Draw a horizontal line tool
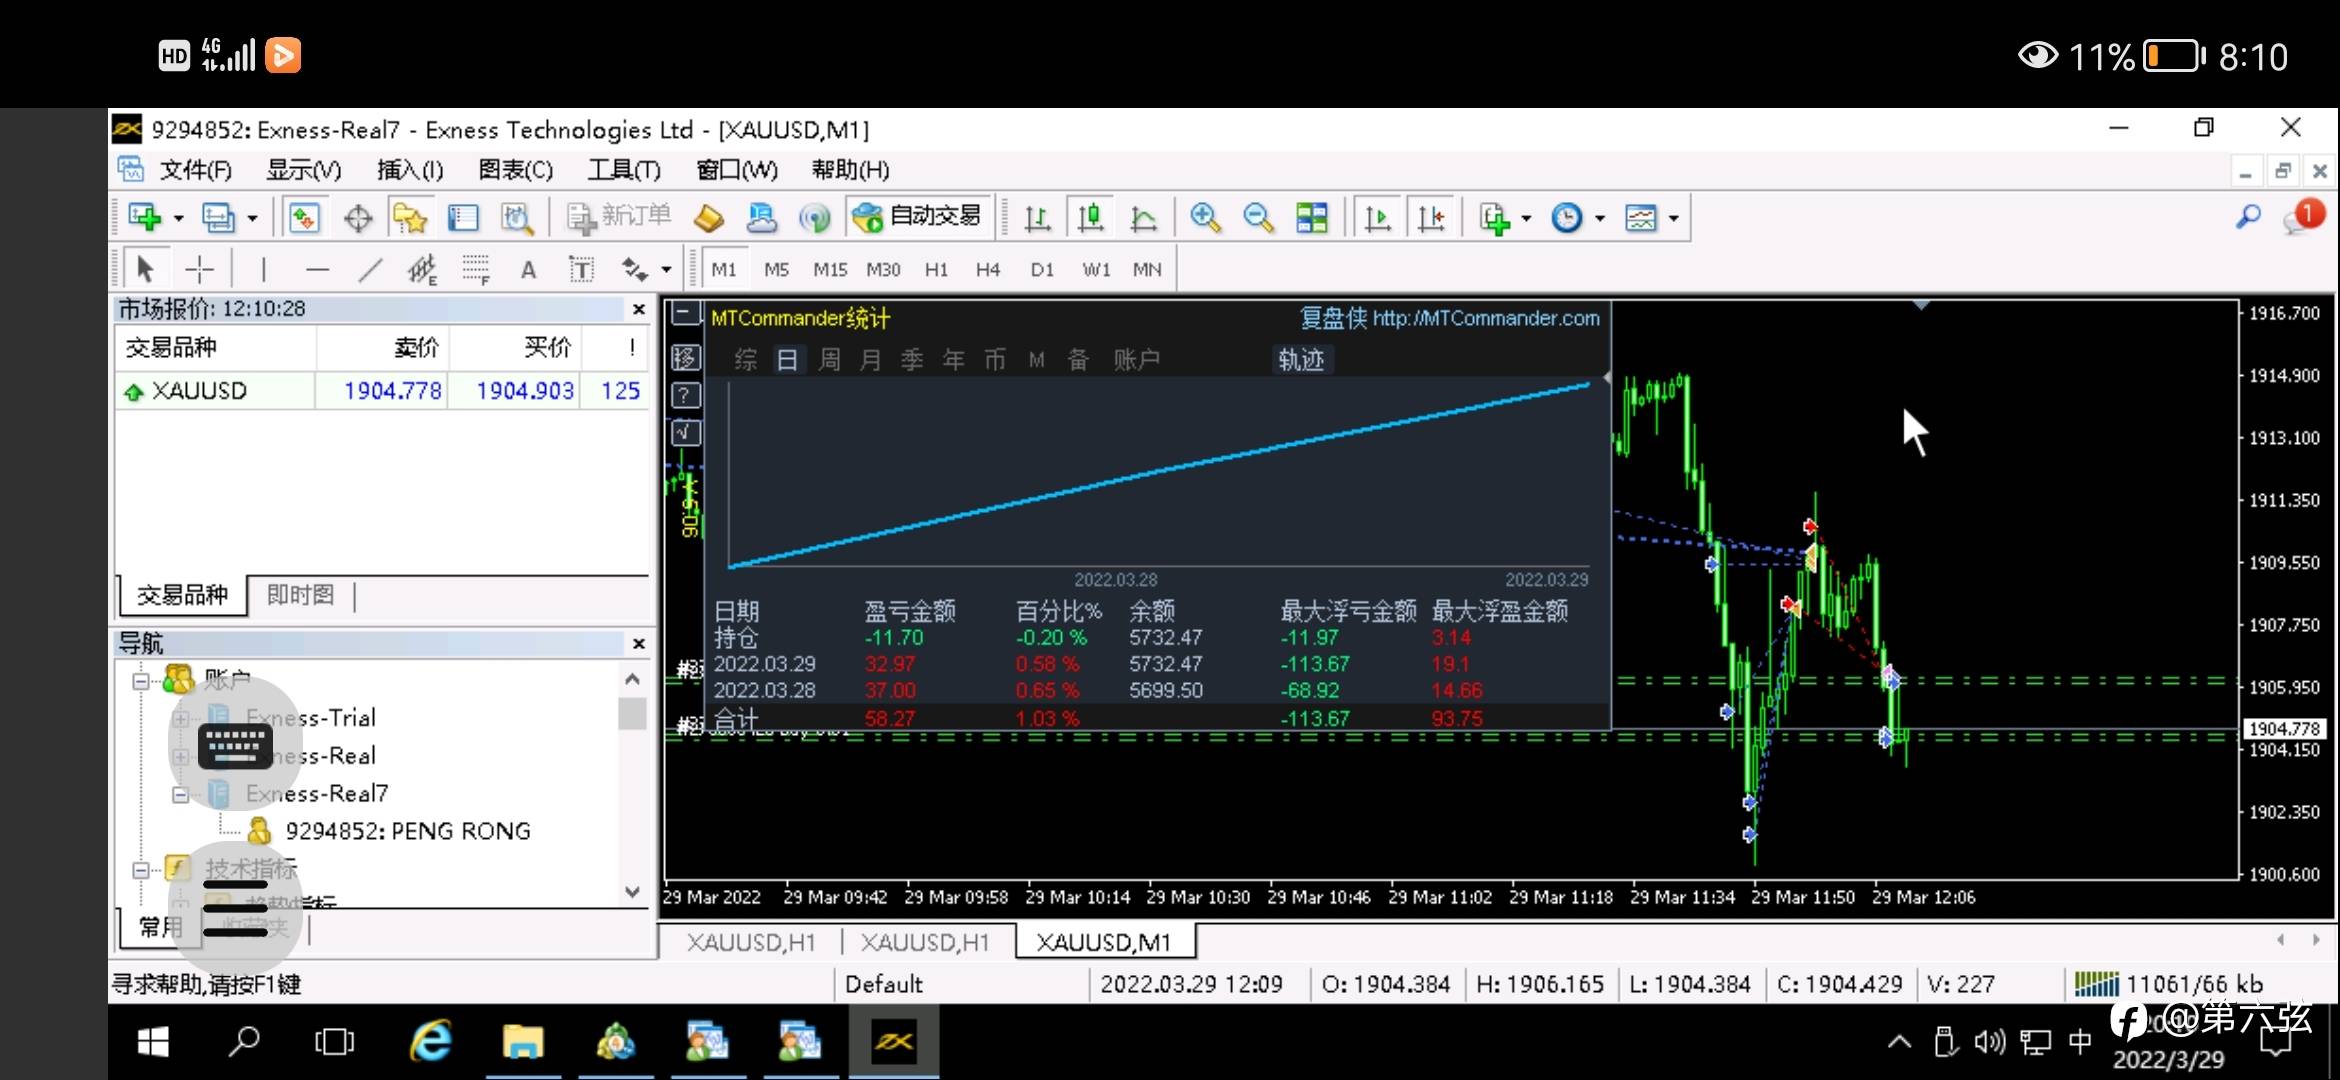2340x1080 pixels. coord(317,269)
